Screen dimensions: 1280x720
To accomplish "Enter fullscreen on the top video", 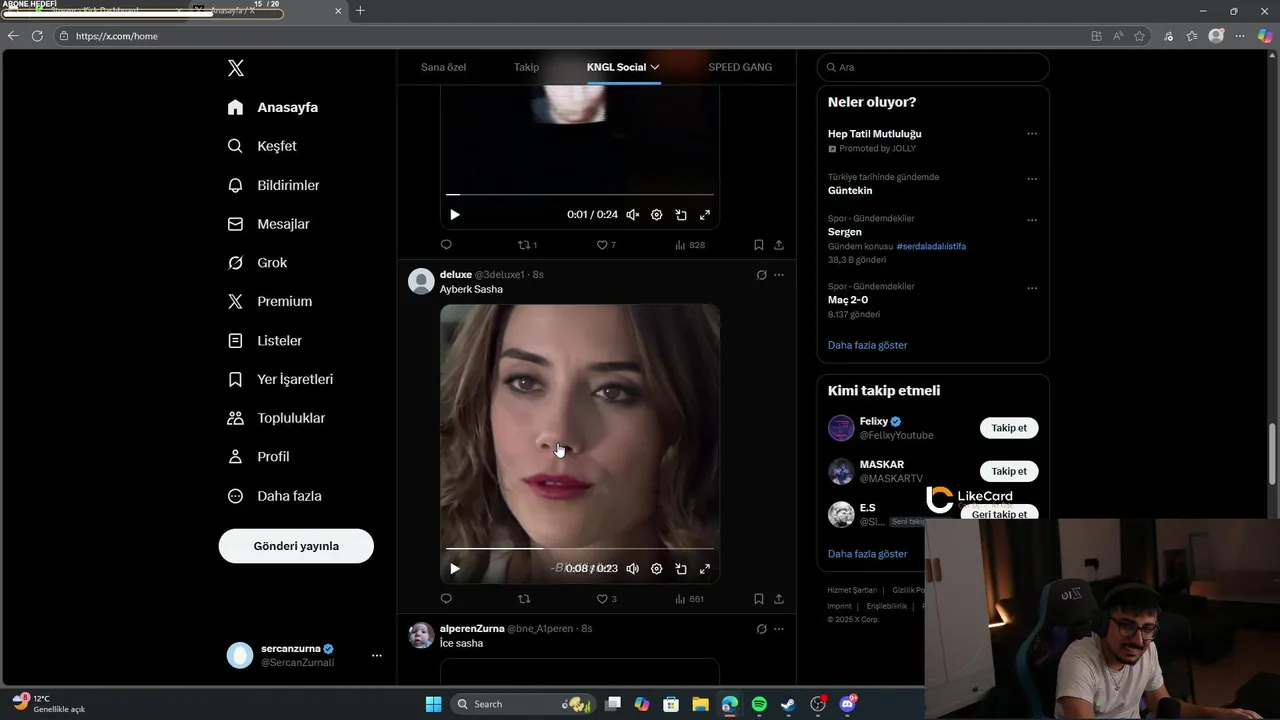I will pyautogui.click(x=704, y=215).
